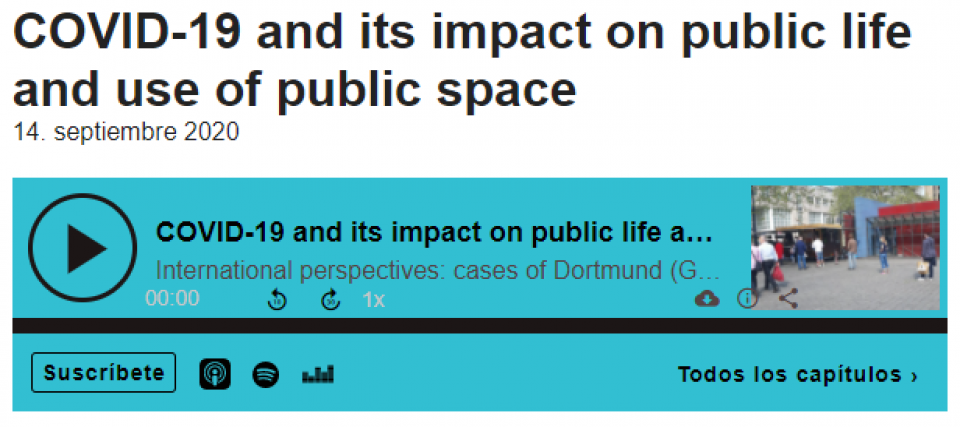Open the Deezer equalizer icon
Image resolution: width=960 pixels, height=427 pixels.
[318, 374]
